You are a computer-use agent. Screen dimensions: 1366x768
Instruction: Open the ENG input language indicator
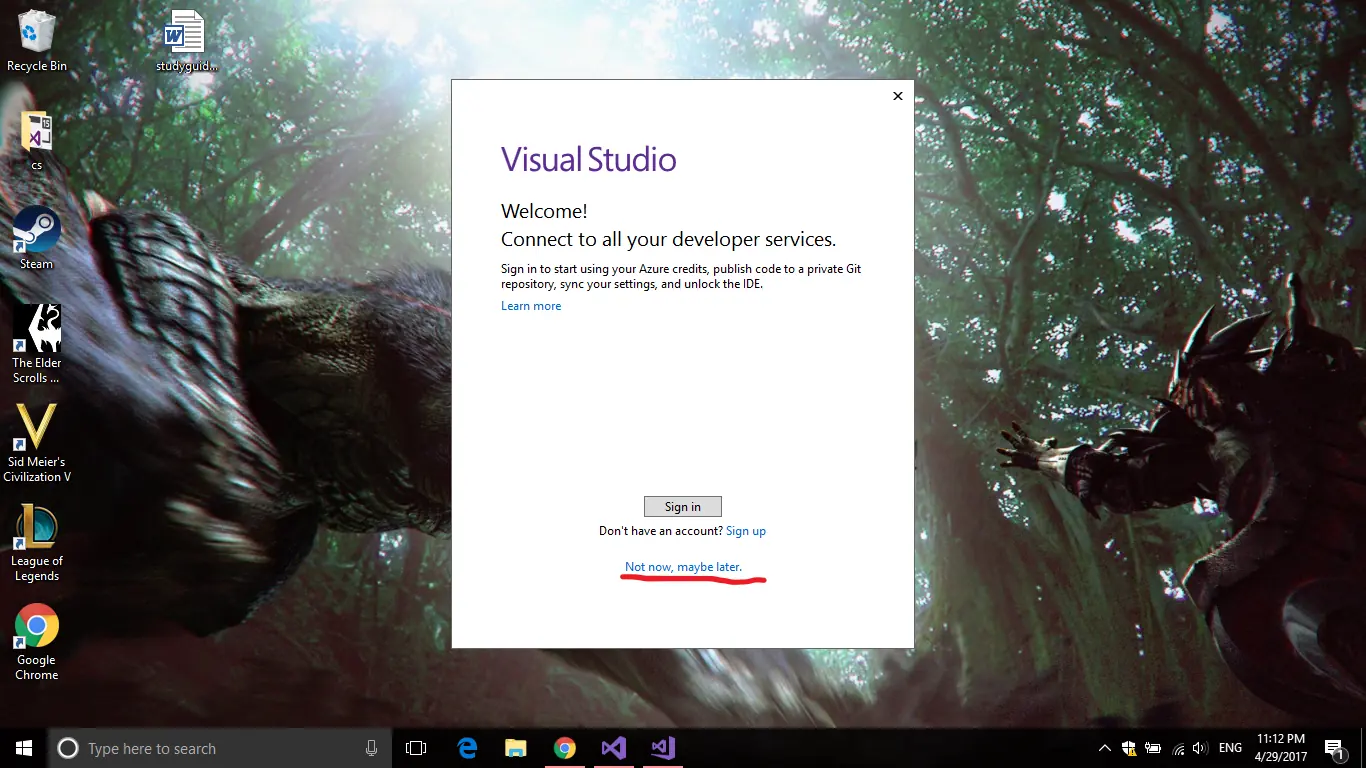coord(1230,748)
